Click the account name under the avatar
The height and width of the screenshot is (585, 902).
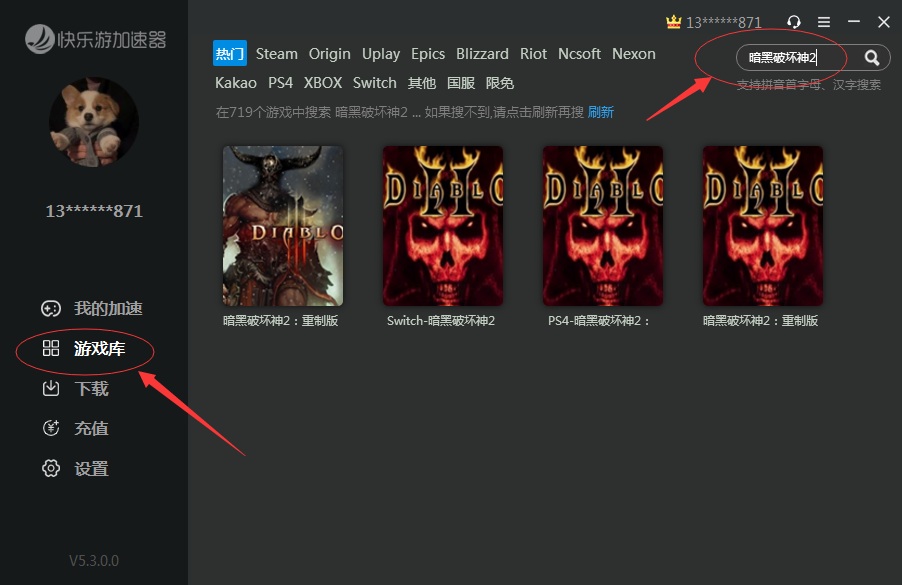[x=94, y=211]
